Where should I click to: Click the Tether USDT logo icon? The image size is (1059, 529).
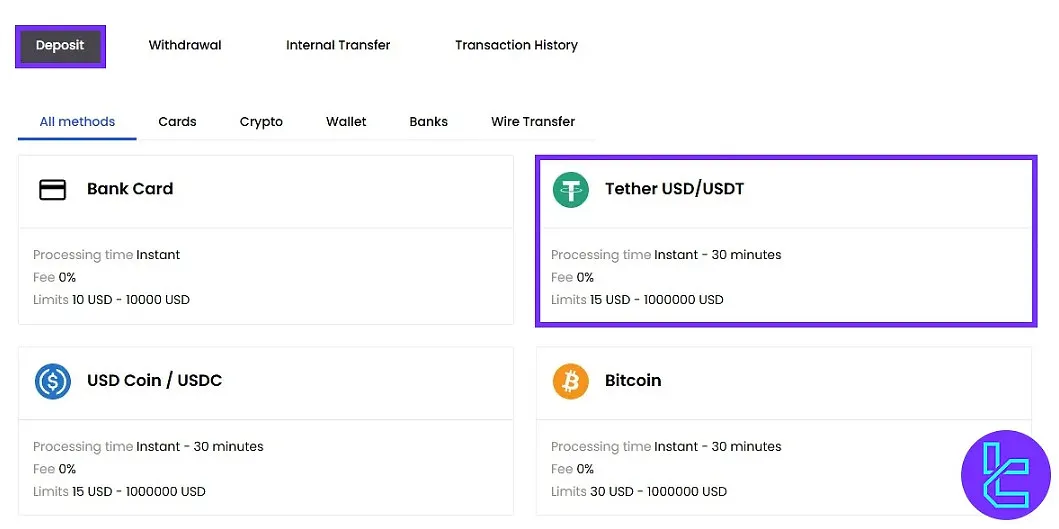(x=571, y=189)
